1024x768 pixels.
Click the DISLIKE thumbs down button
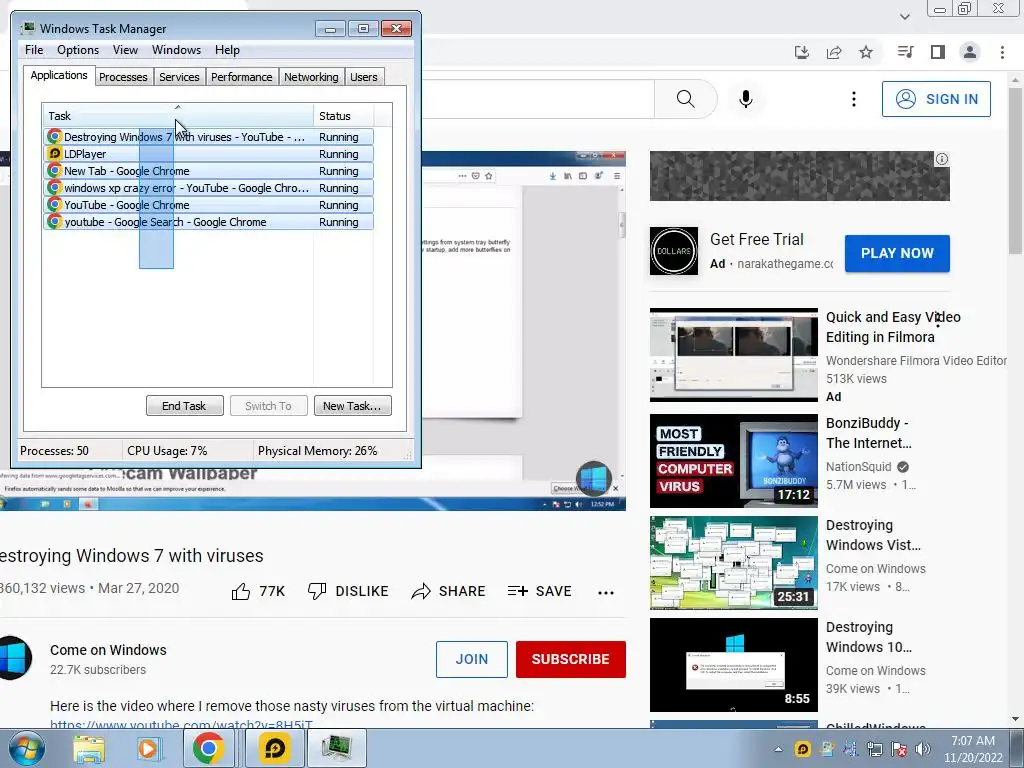tap(347, 592)
